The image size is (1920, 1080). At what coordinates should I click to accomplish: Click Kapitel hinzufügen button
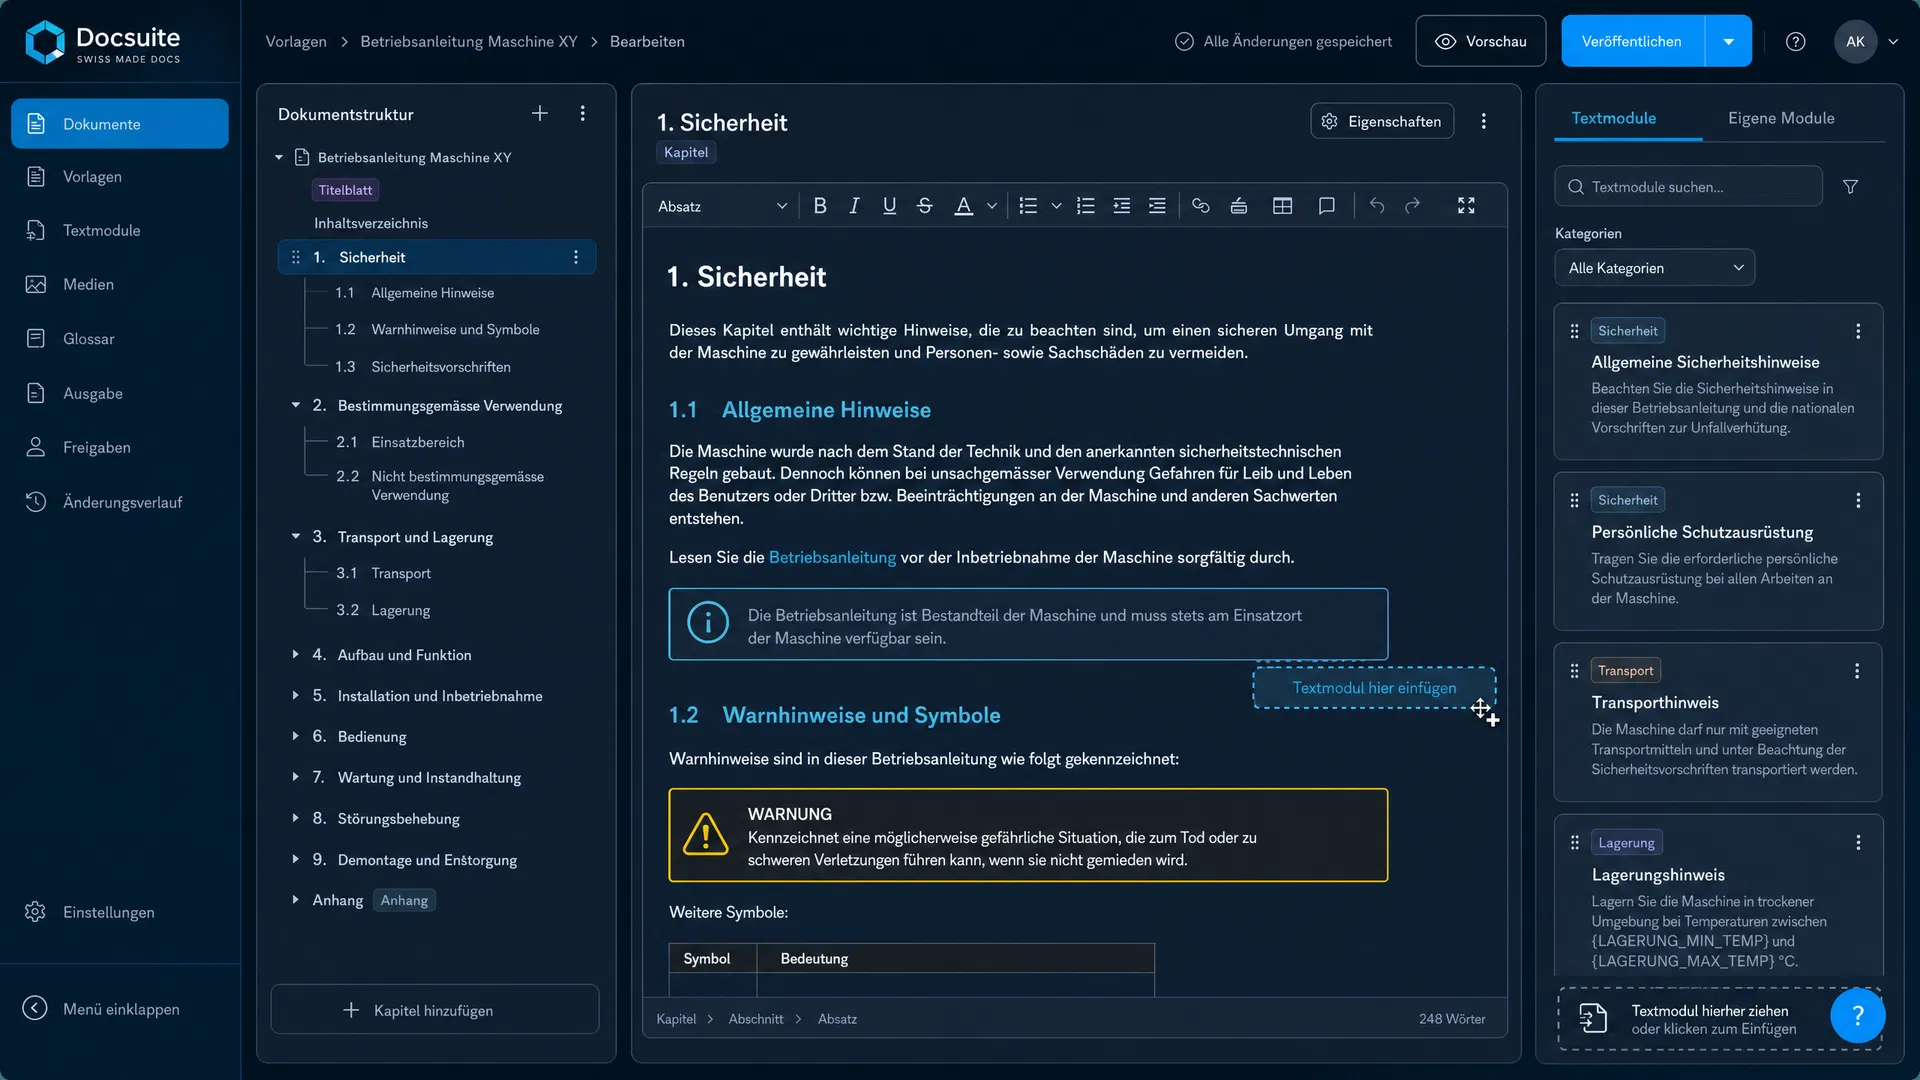[x=435, y=1010]
